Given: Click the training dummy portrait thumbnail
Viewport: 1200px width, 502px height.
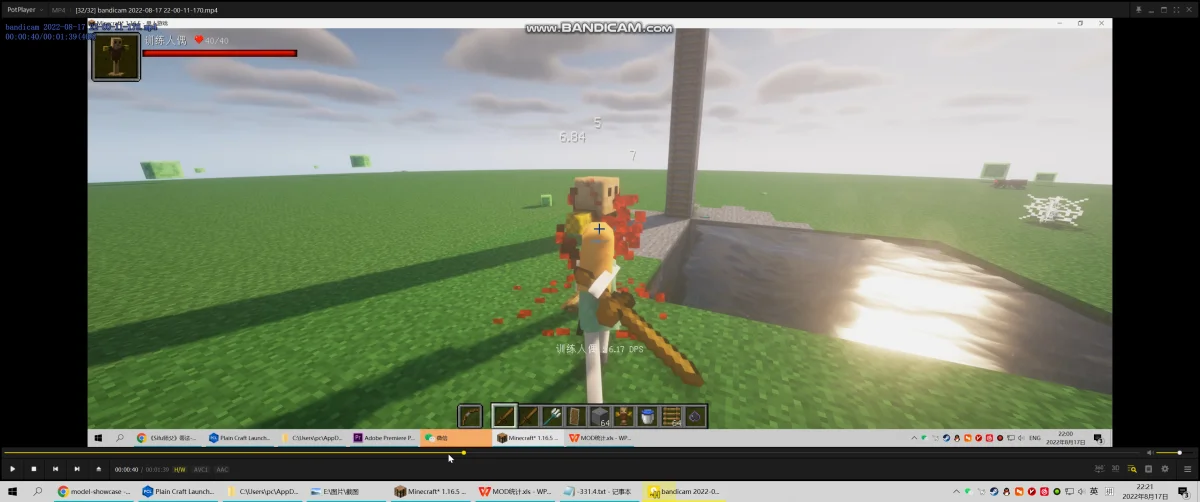Looking at the screenshot, I should coord(116,56).
